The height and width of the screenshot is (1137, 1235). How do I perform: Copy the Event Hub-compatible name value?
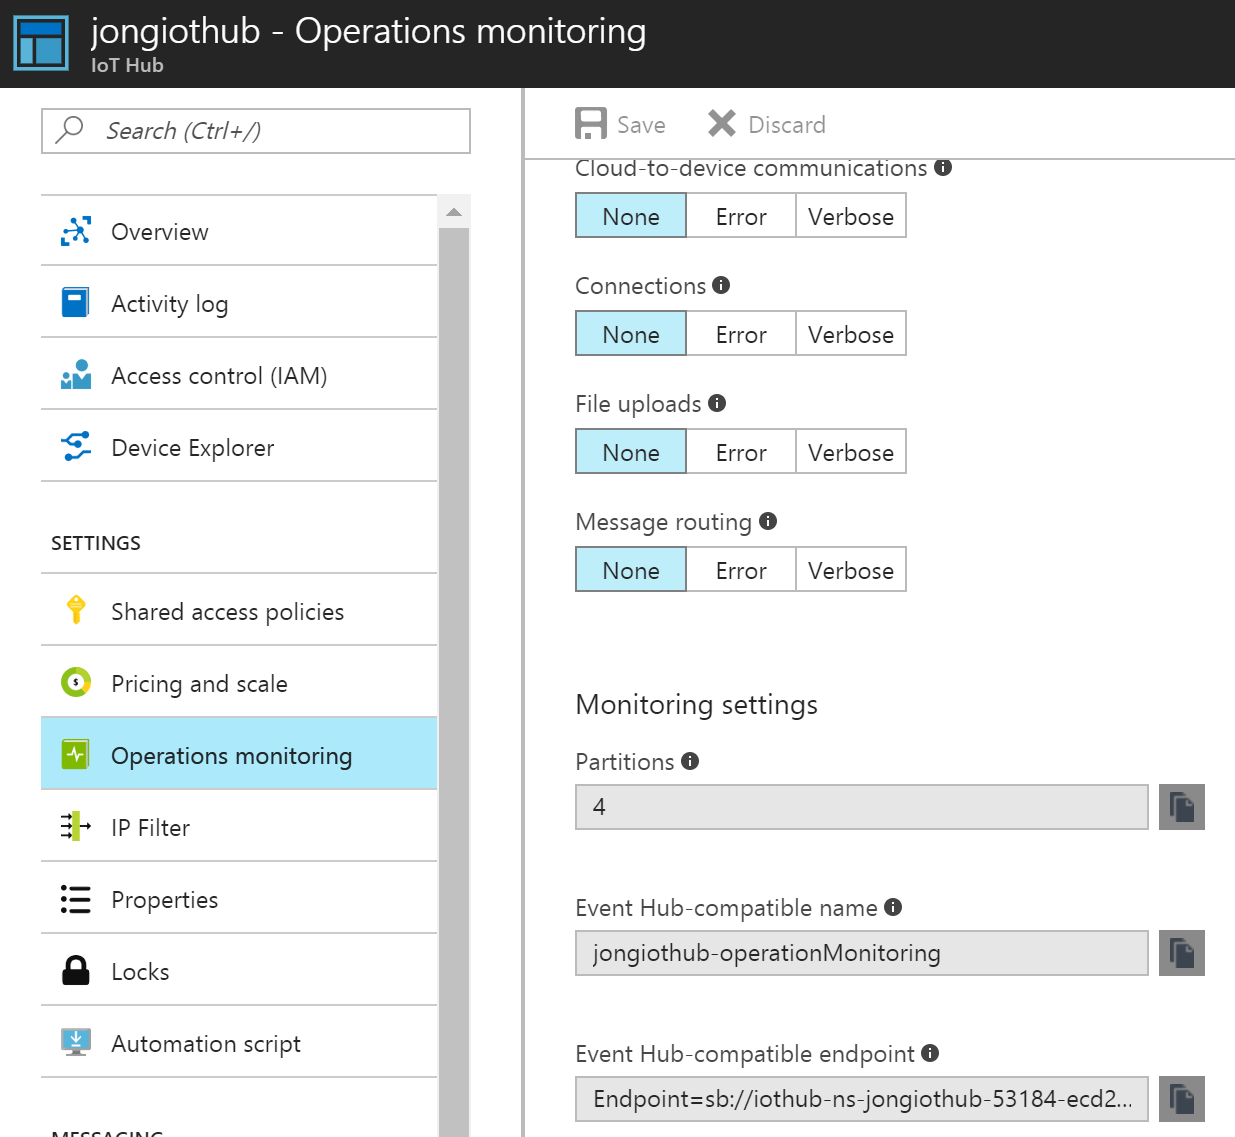point(1181,953)
